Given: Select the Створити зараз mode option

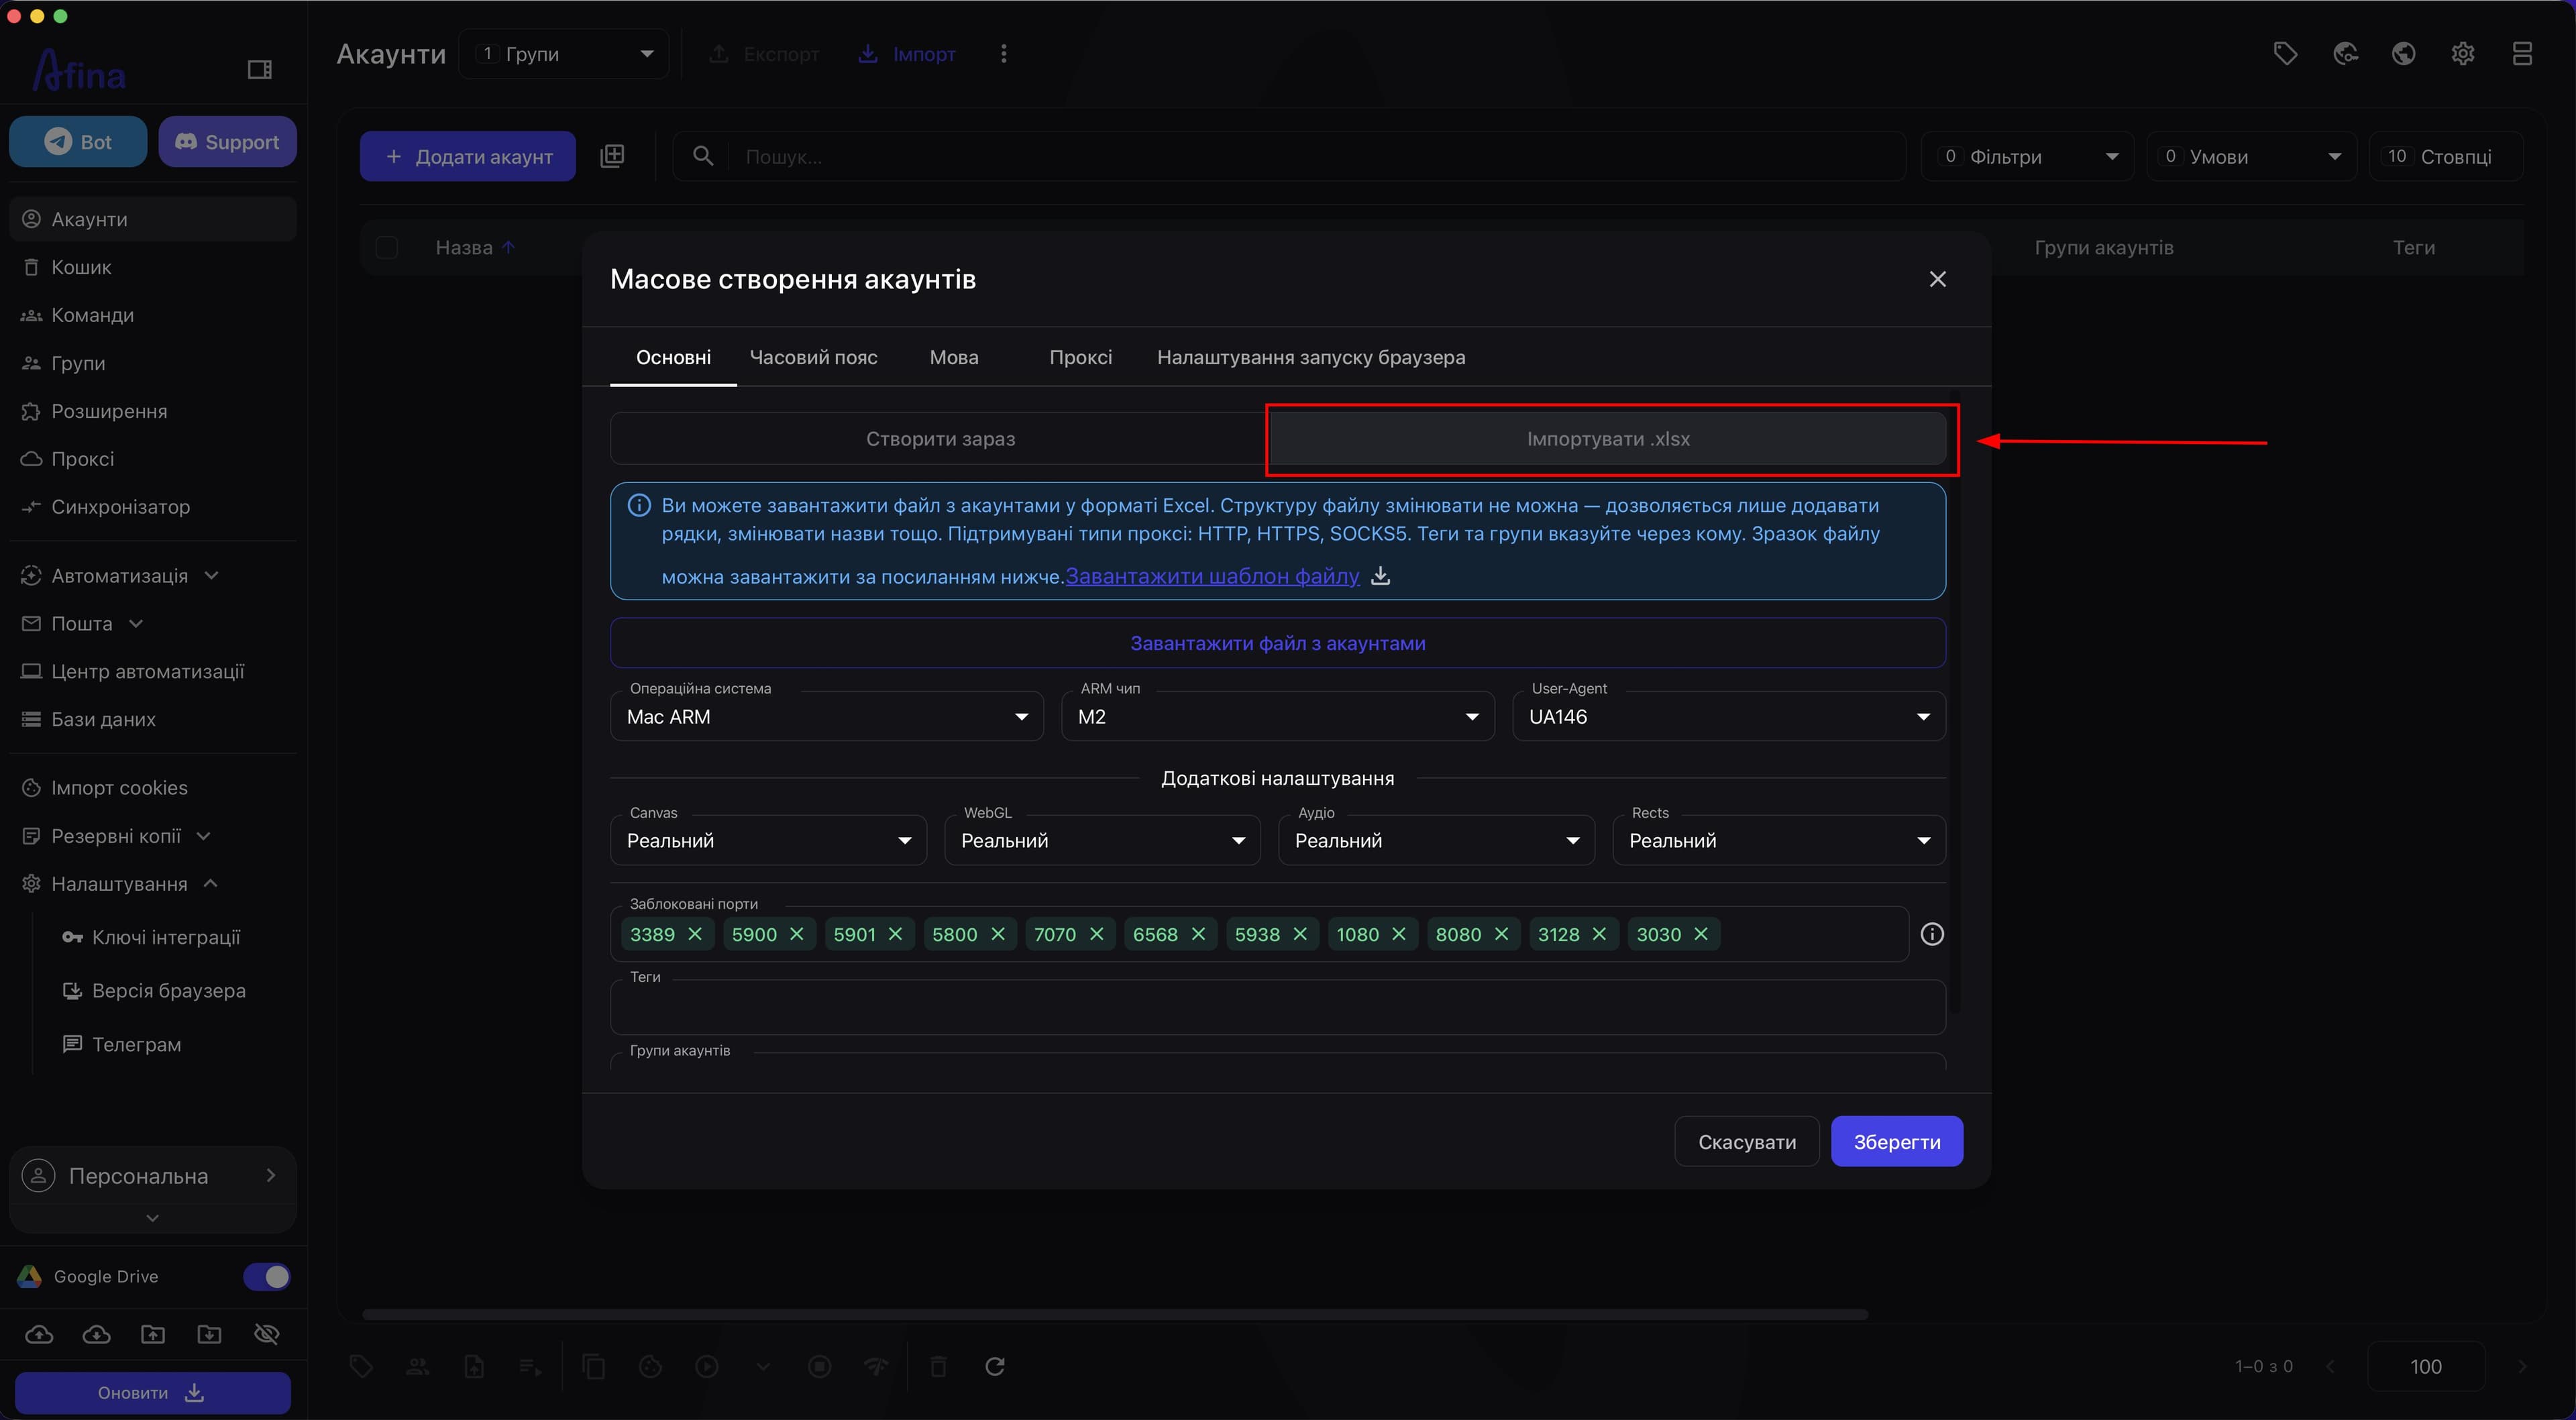Looking at the screenshot, I should click(x=940, y=439).
